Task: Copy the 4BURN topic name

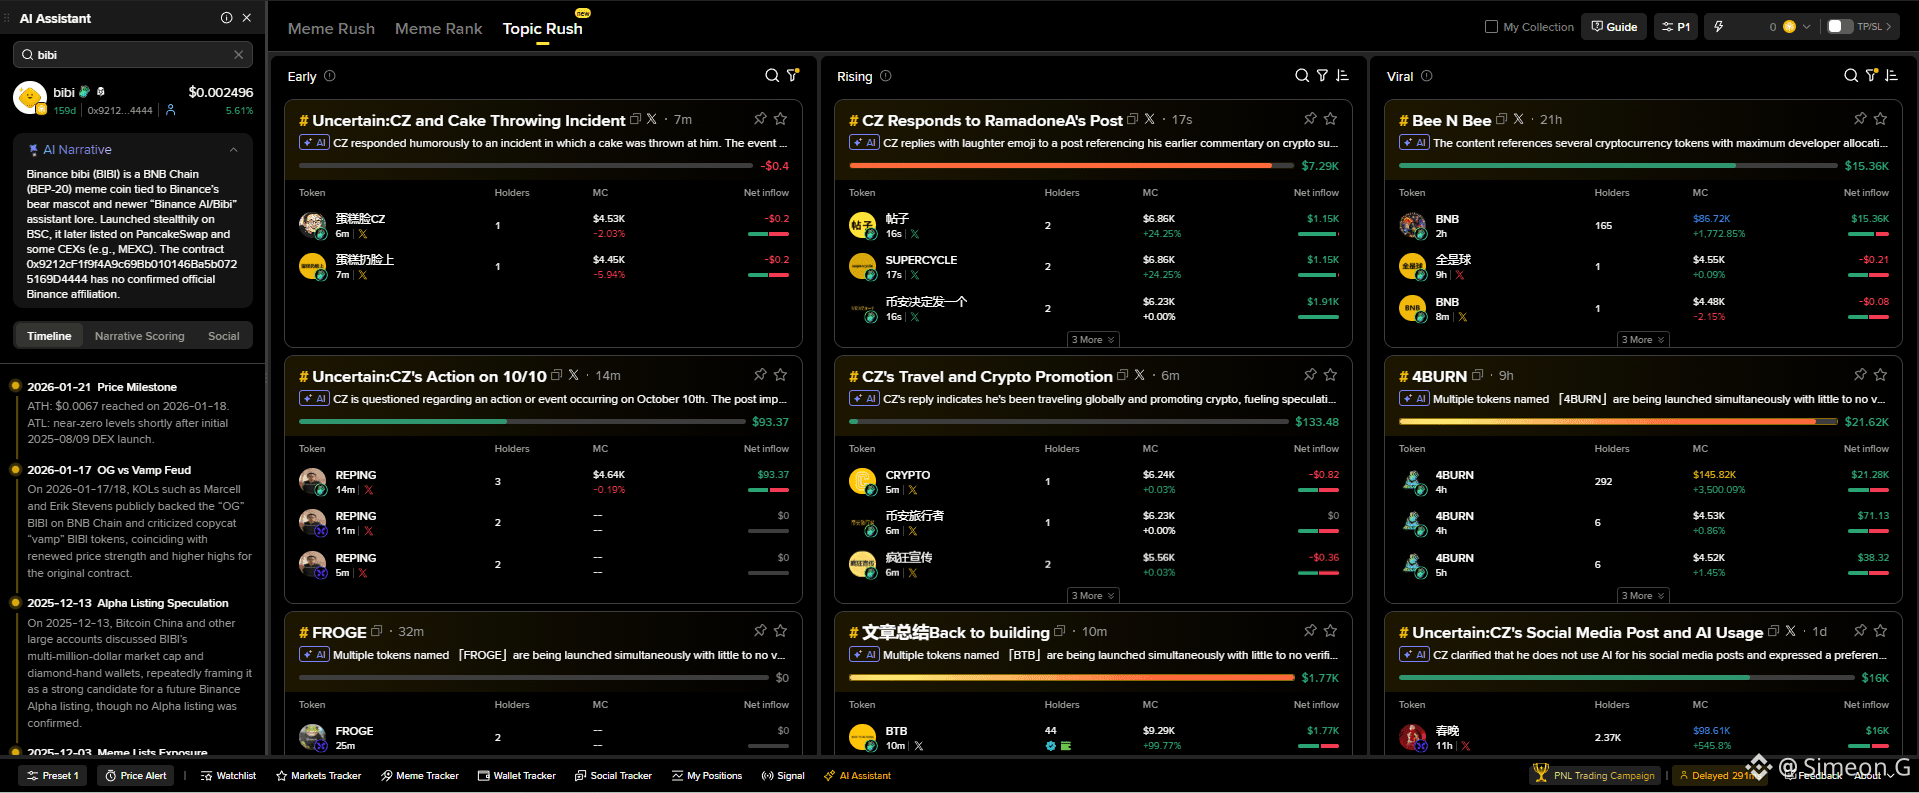Action: click(x=1477, y=376)
